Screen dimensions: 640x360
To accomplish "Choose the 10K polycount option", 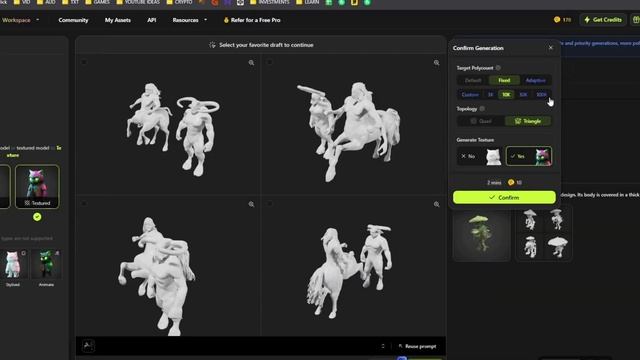I will pyautogui.click(x=506, y=95).
